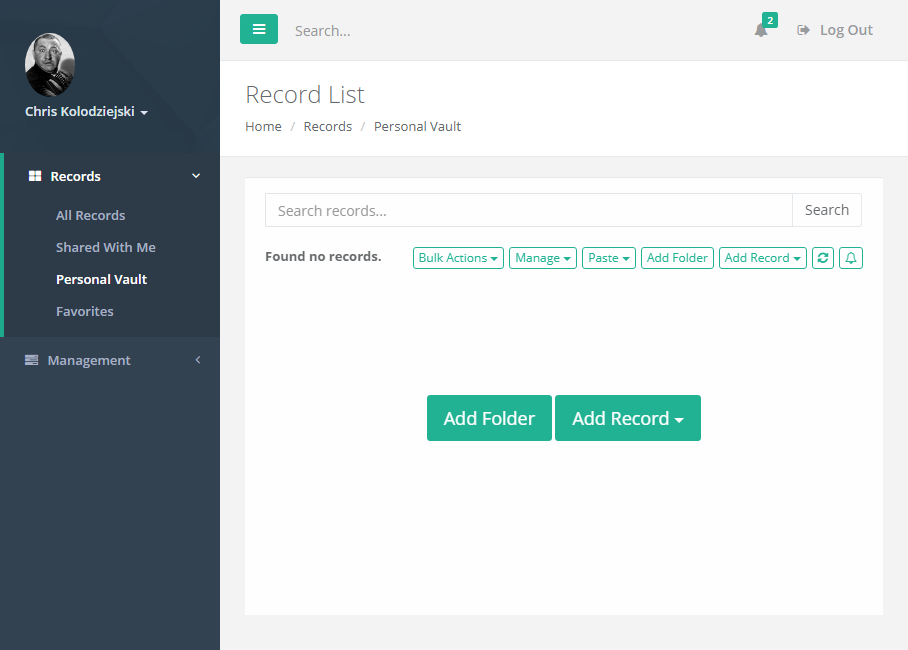Image resolution: width=908 pixels, height=650 pixels.
Task: Open the Manage dropdown
Action: coord(543,258)
